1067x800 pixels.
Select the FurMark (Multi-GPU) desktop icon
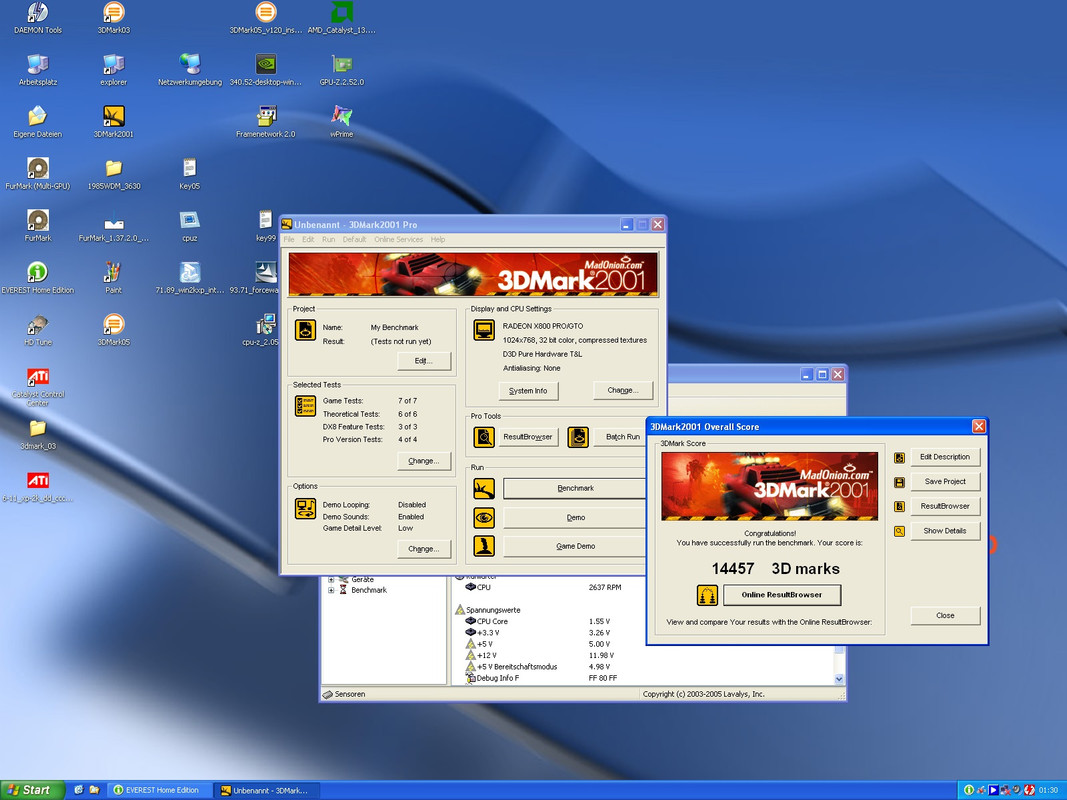tap(37, 174)
